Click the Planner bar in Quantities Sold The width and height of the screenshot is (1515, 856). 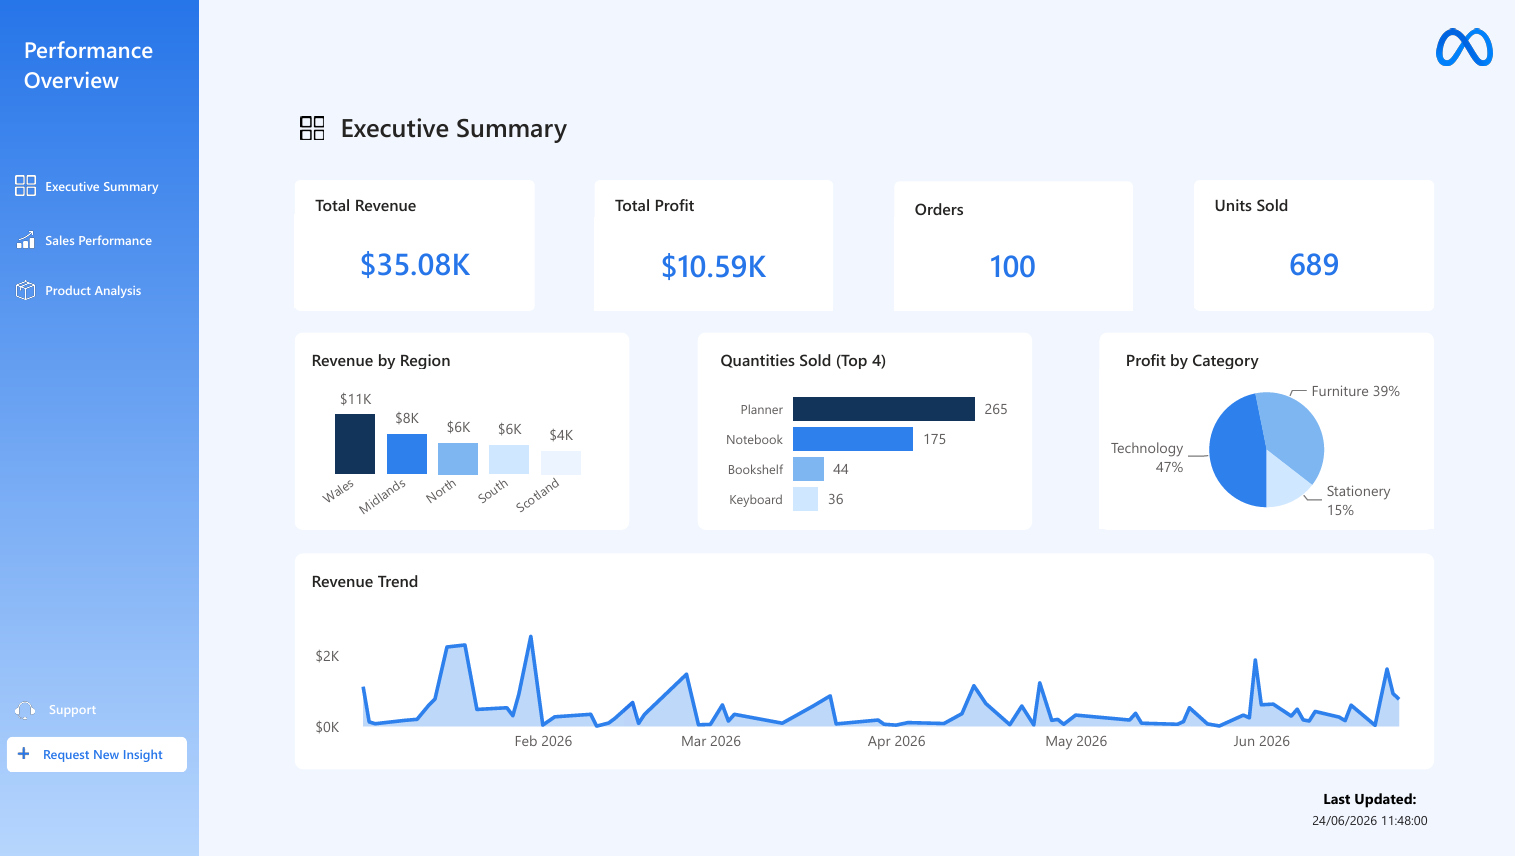884,409
